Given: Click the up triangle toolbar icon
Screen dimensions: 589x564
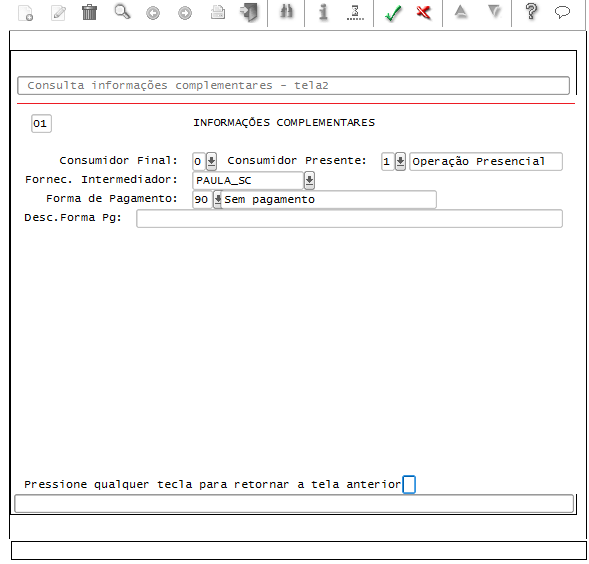Looking at the screenshot, I should tap(461, 12).
